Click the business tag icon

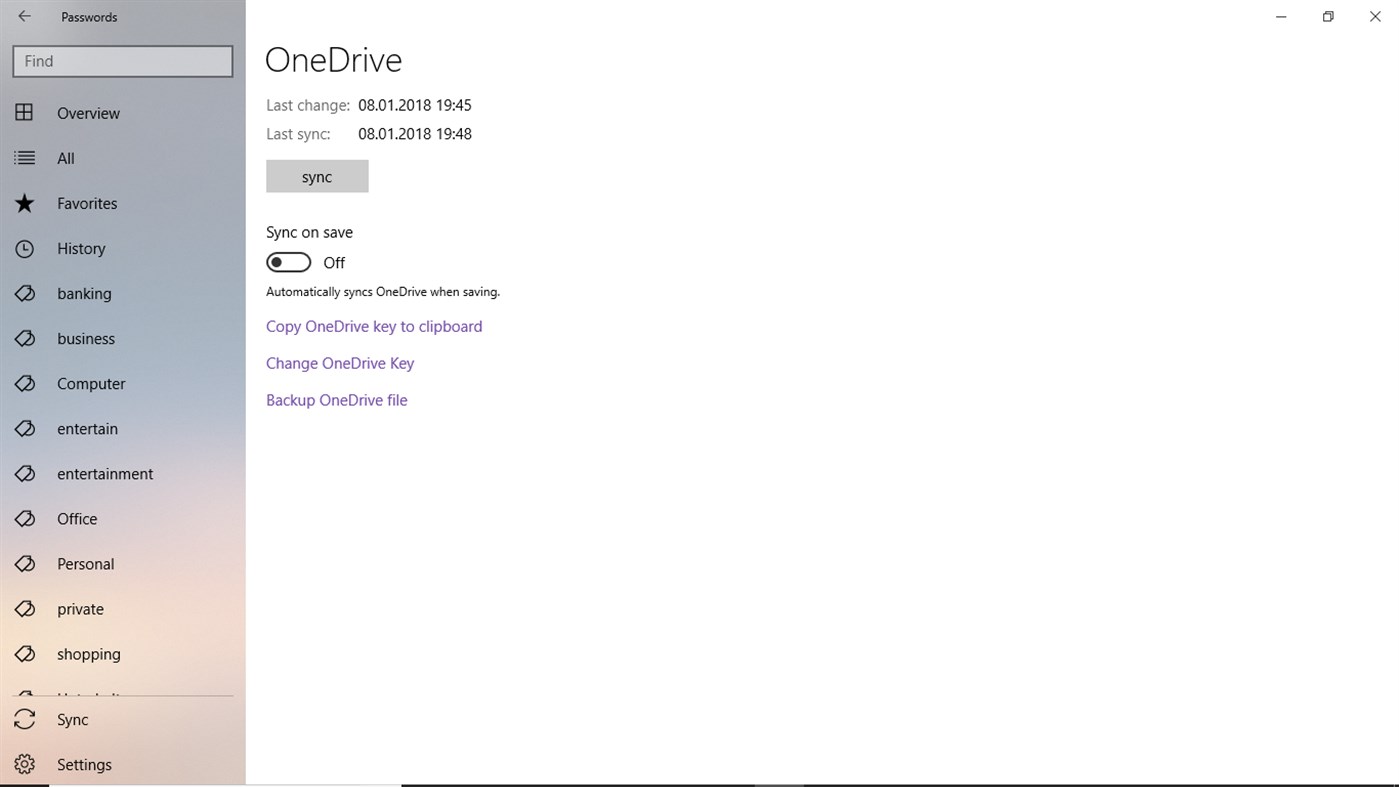tap(24, 338)
